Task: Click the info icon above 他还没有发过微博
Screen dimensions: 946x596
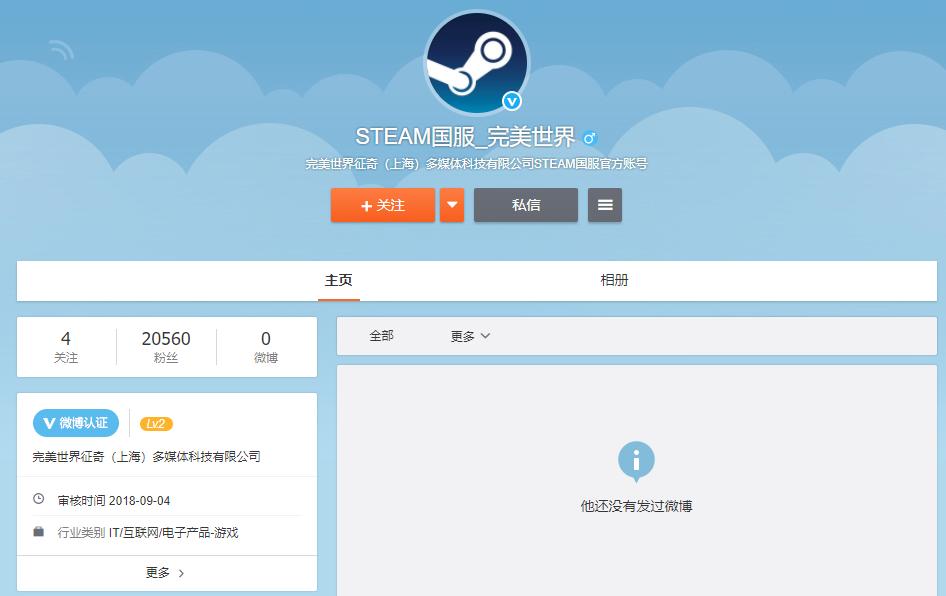Action: [636, 461]
